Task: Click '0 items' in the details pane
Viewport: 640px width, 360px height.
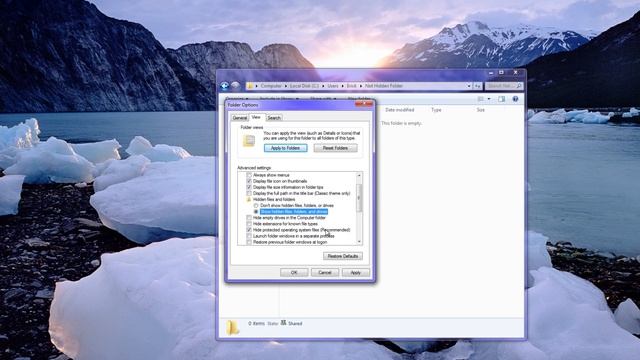Action: 256,323
